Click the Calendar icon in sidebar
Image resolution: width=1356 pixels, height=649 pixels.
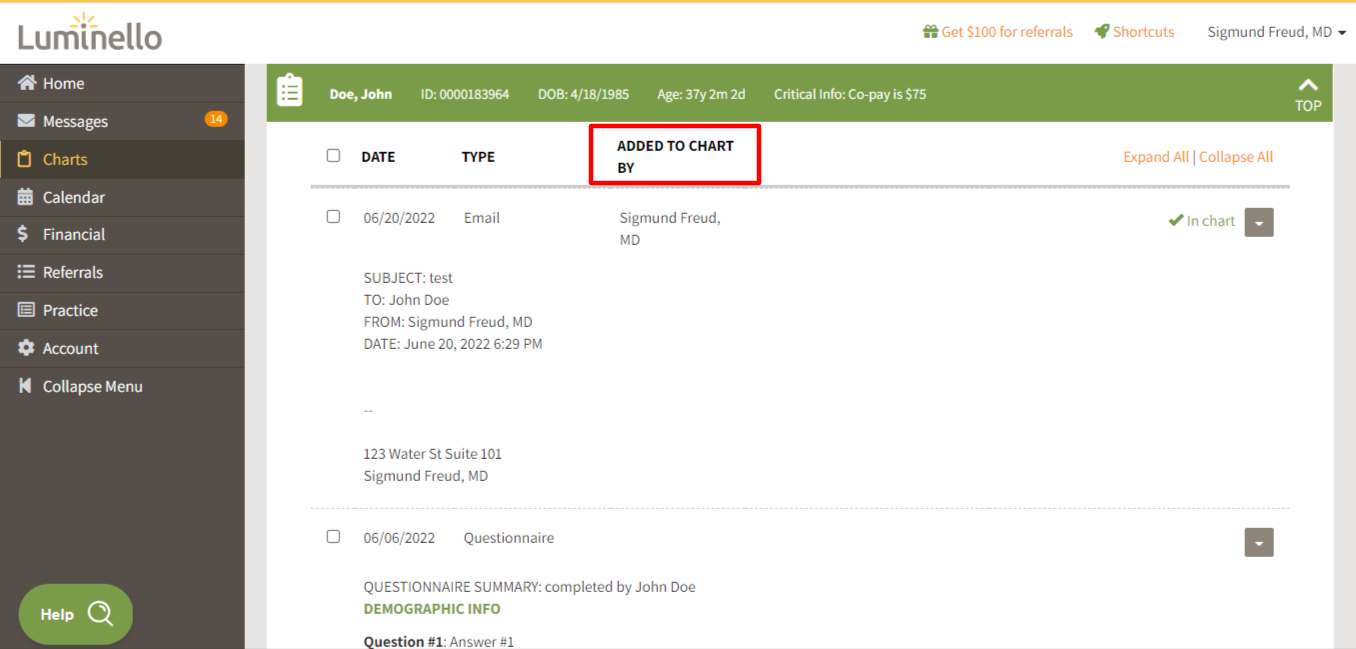[x=26, y=197]
